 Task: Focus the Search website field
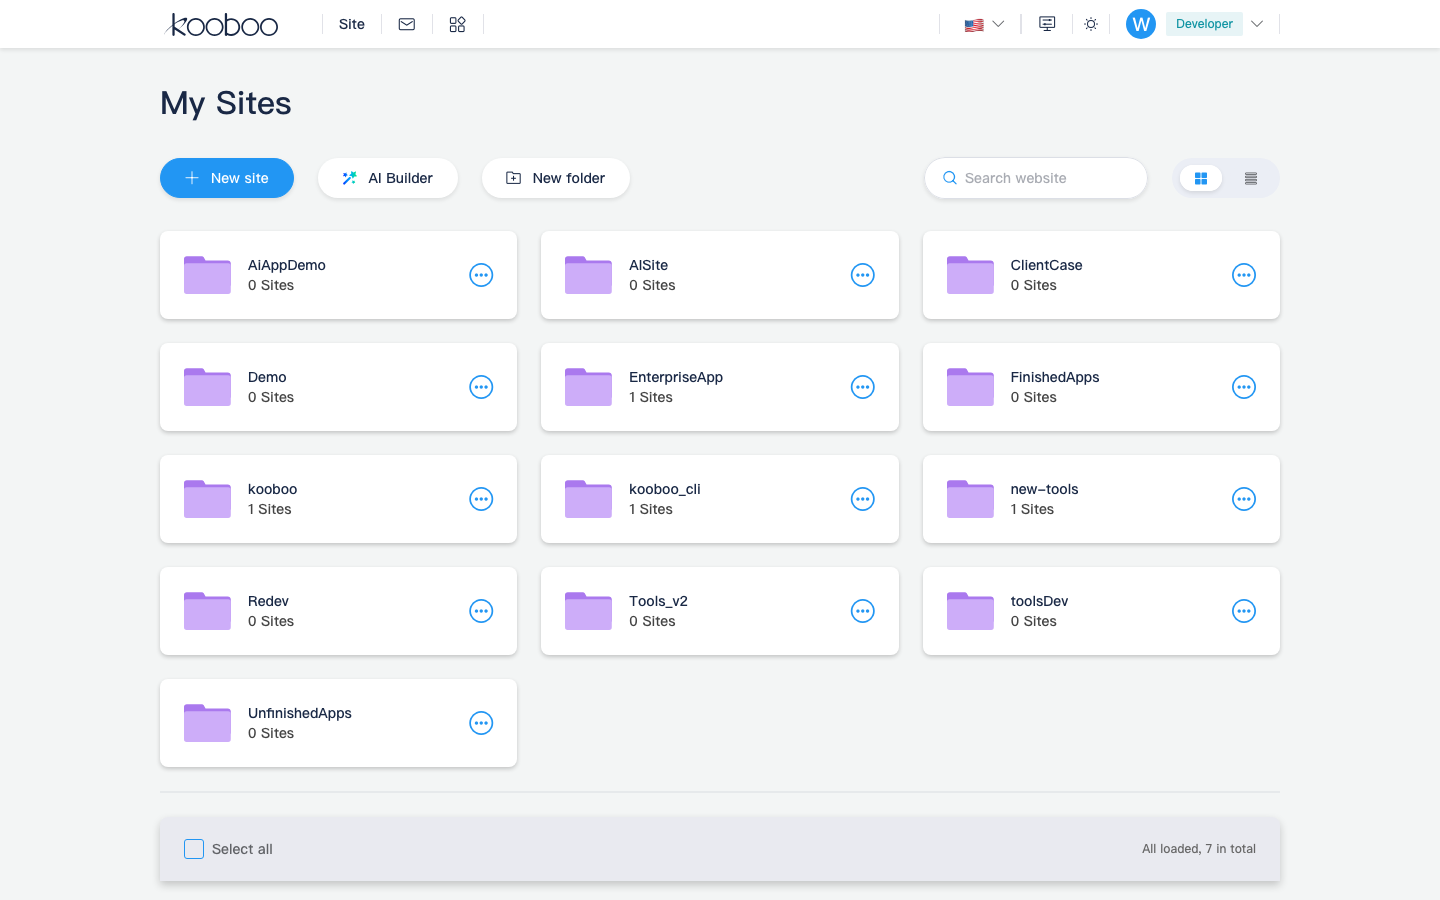(x=1036, y=178)
